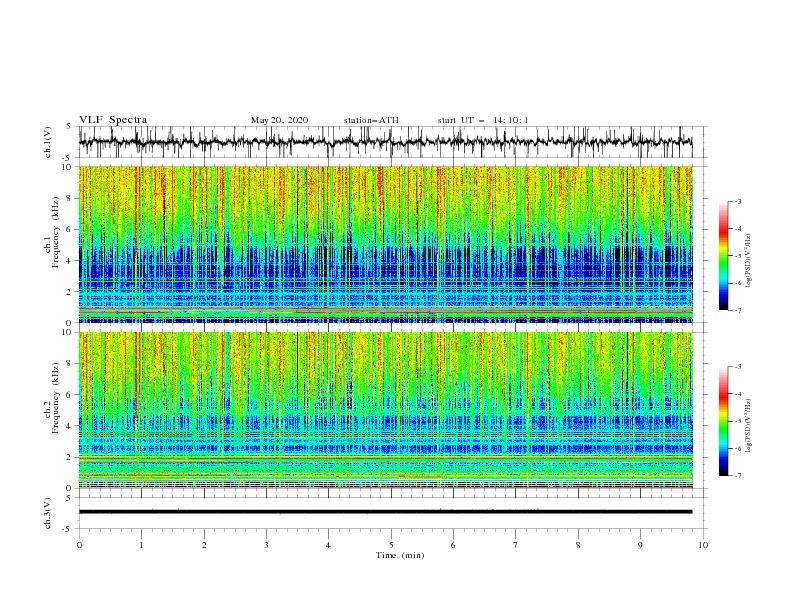Click the ch.1(V) waveform axis label
Image resolution: width=792 pixels, height=612 pixels.
[48, 142]
